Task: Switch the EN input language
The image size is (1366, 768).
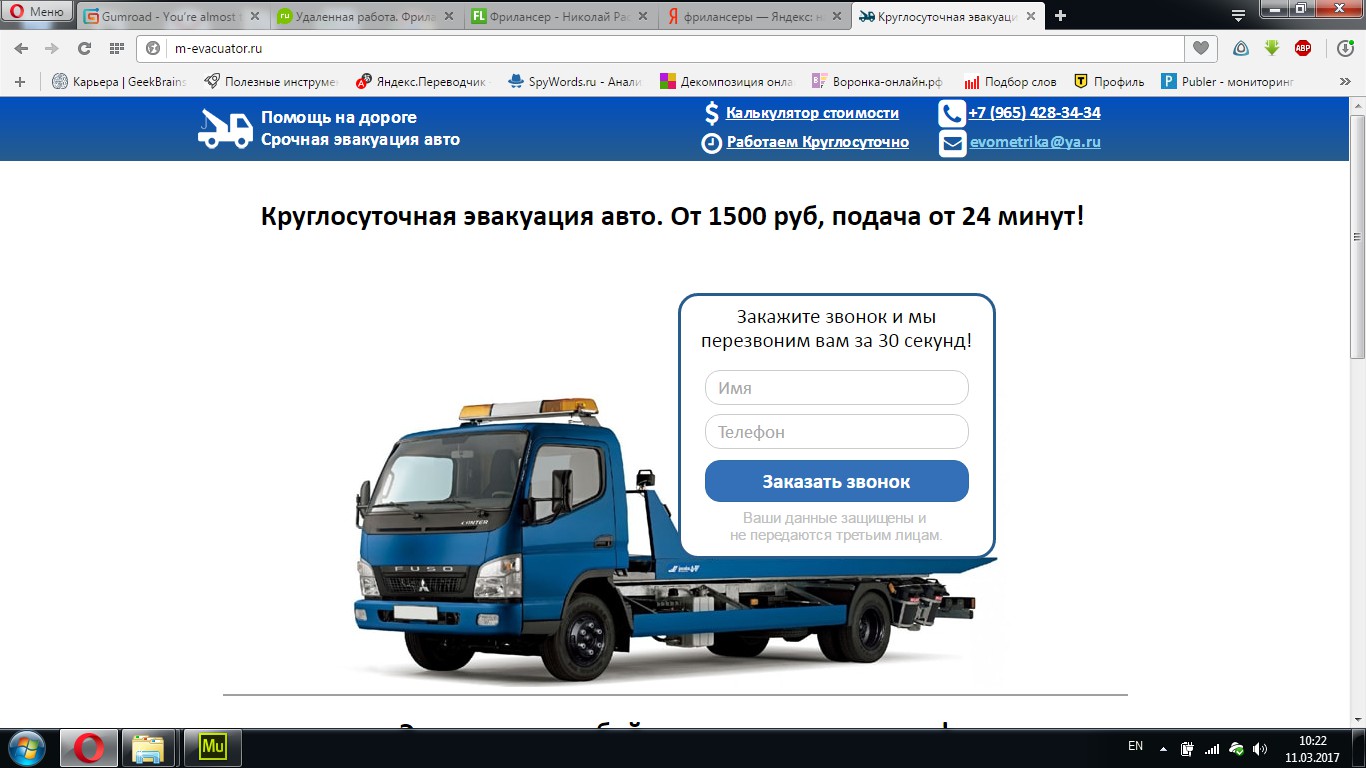Action: tap(1135, 746)
